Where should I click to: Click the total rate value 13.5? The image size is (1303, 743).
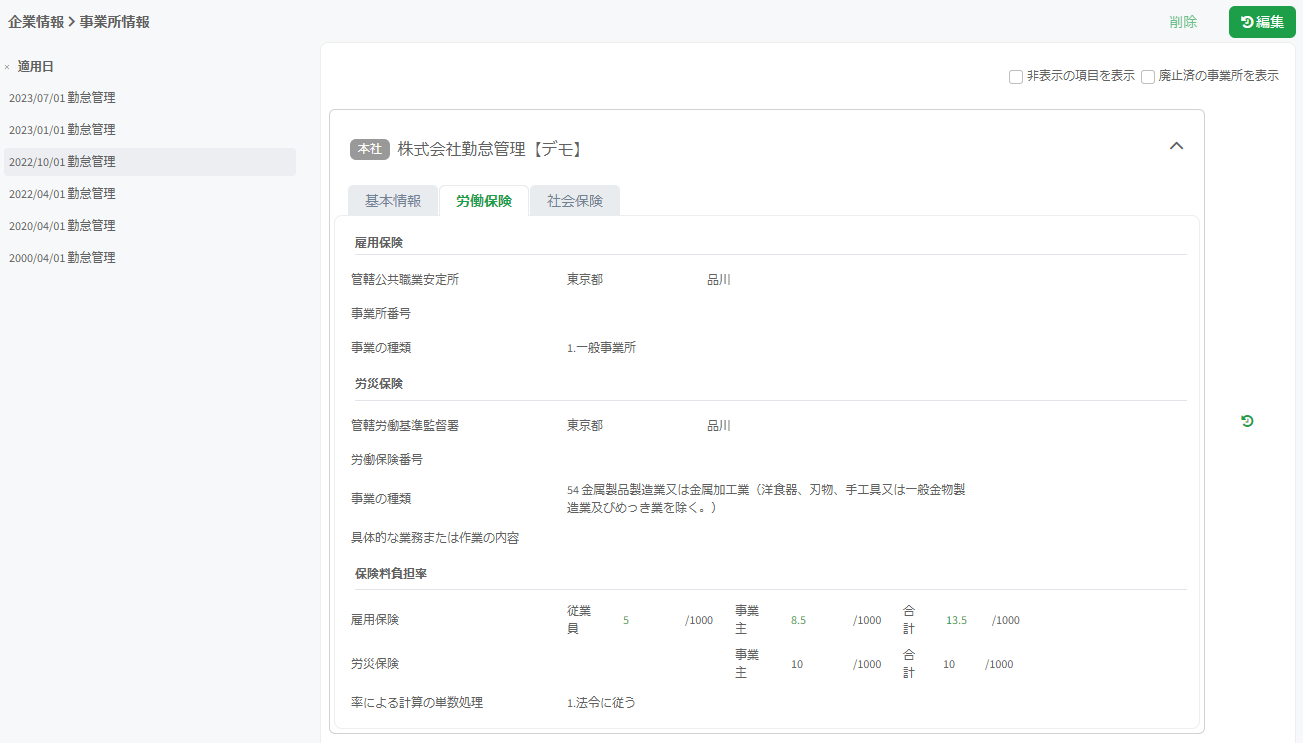pos(957,620)
